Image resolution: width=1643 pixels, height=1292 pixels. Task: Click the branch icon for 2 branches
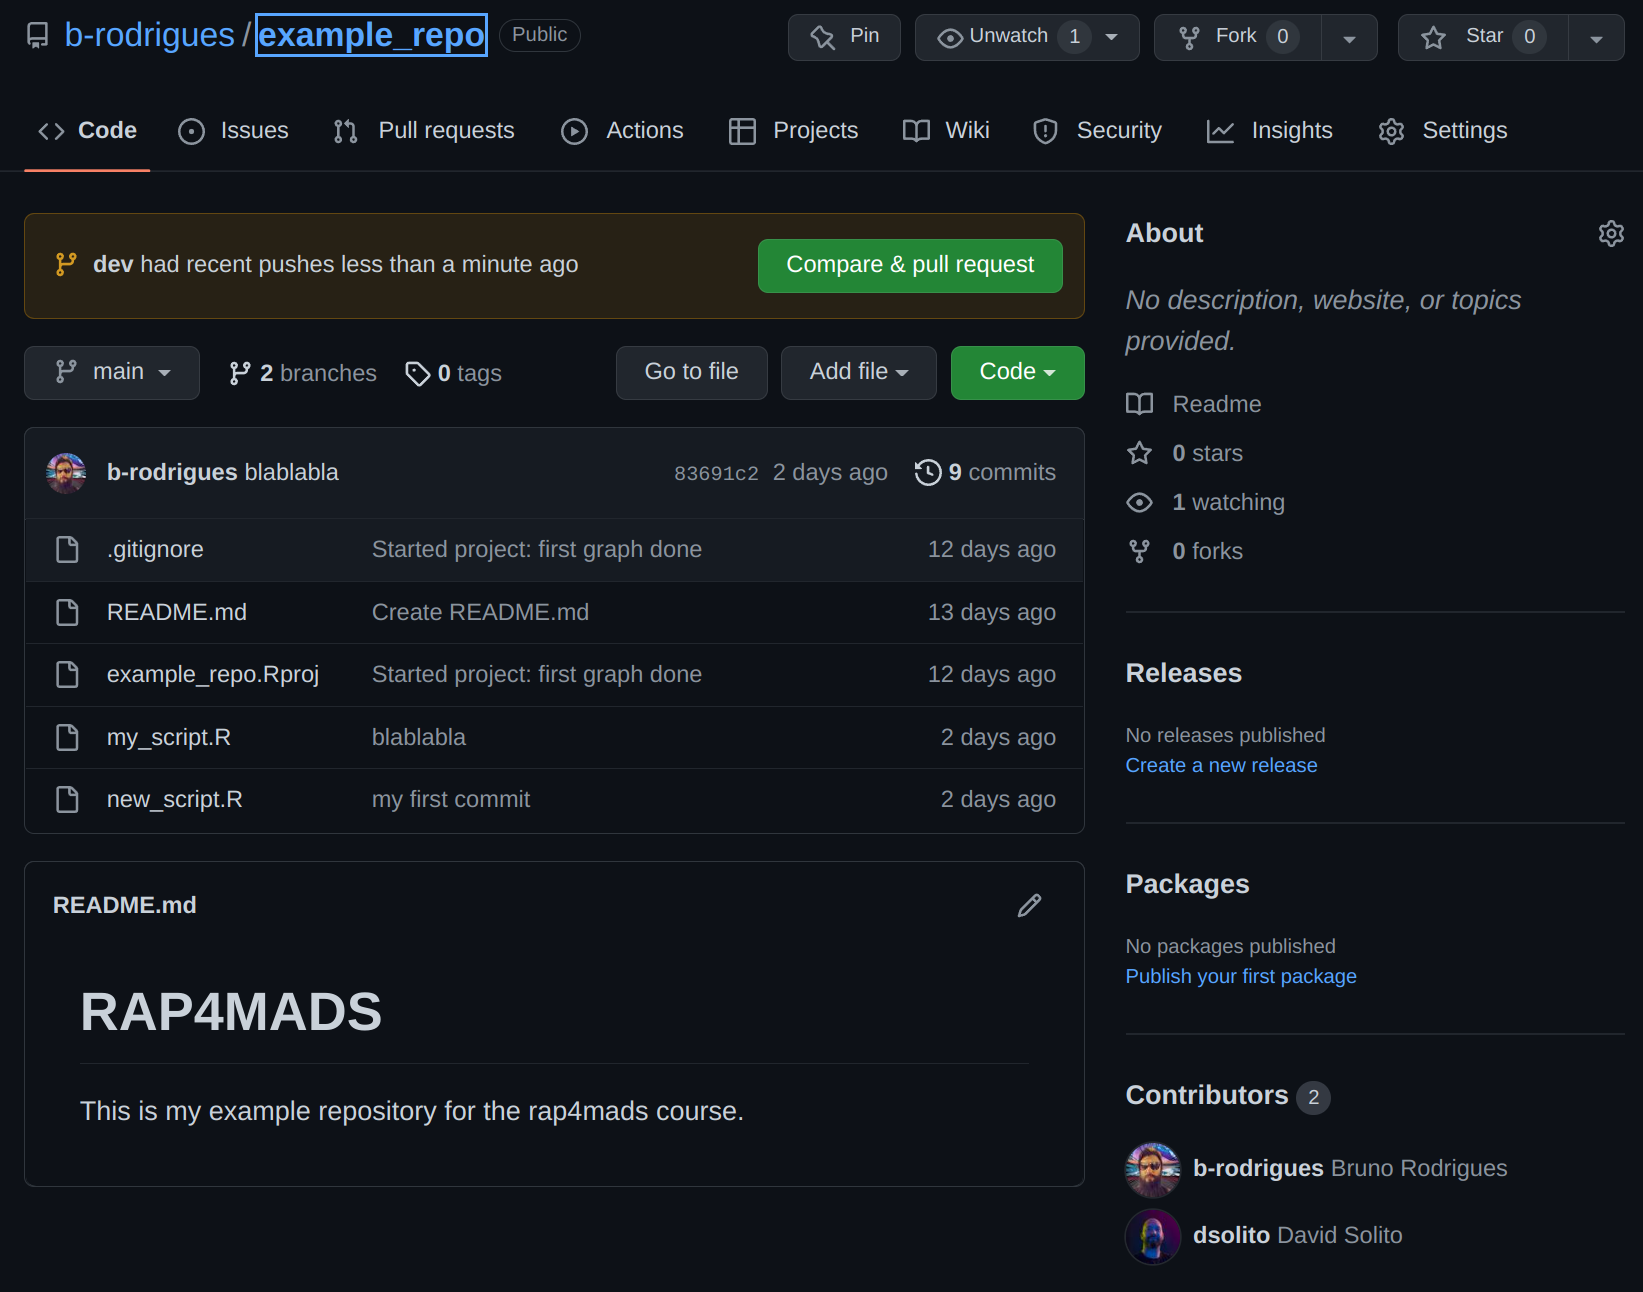(x=240, y=373)
